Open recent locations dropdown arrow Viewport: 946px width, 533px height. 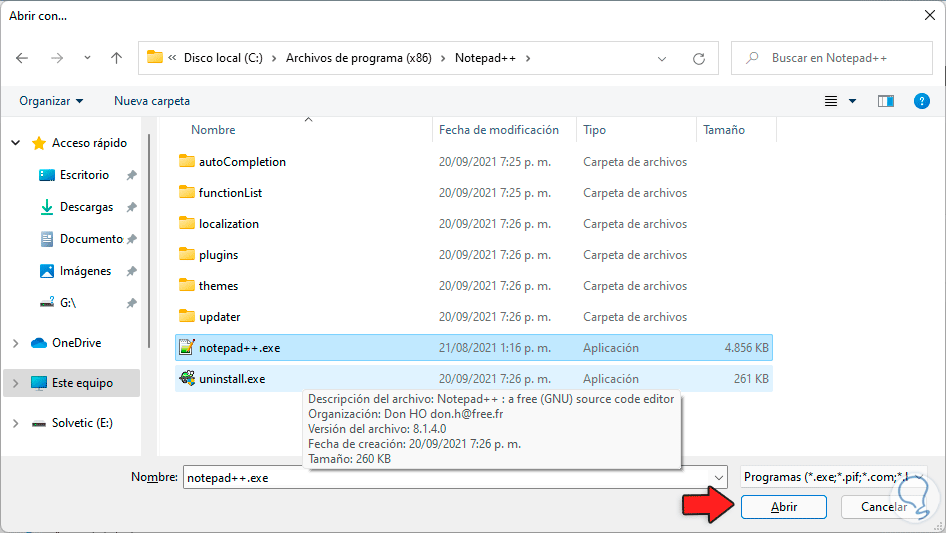[x=87, y=58]
